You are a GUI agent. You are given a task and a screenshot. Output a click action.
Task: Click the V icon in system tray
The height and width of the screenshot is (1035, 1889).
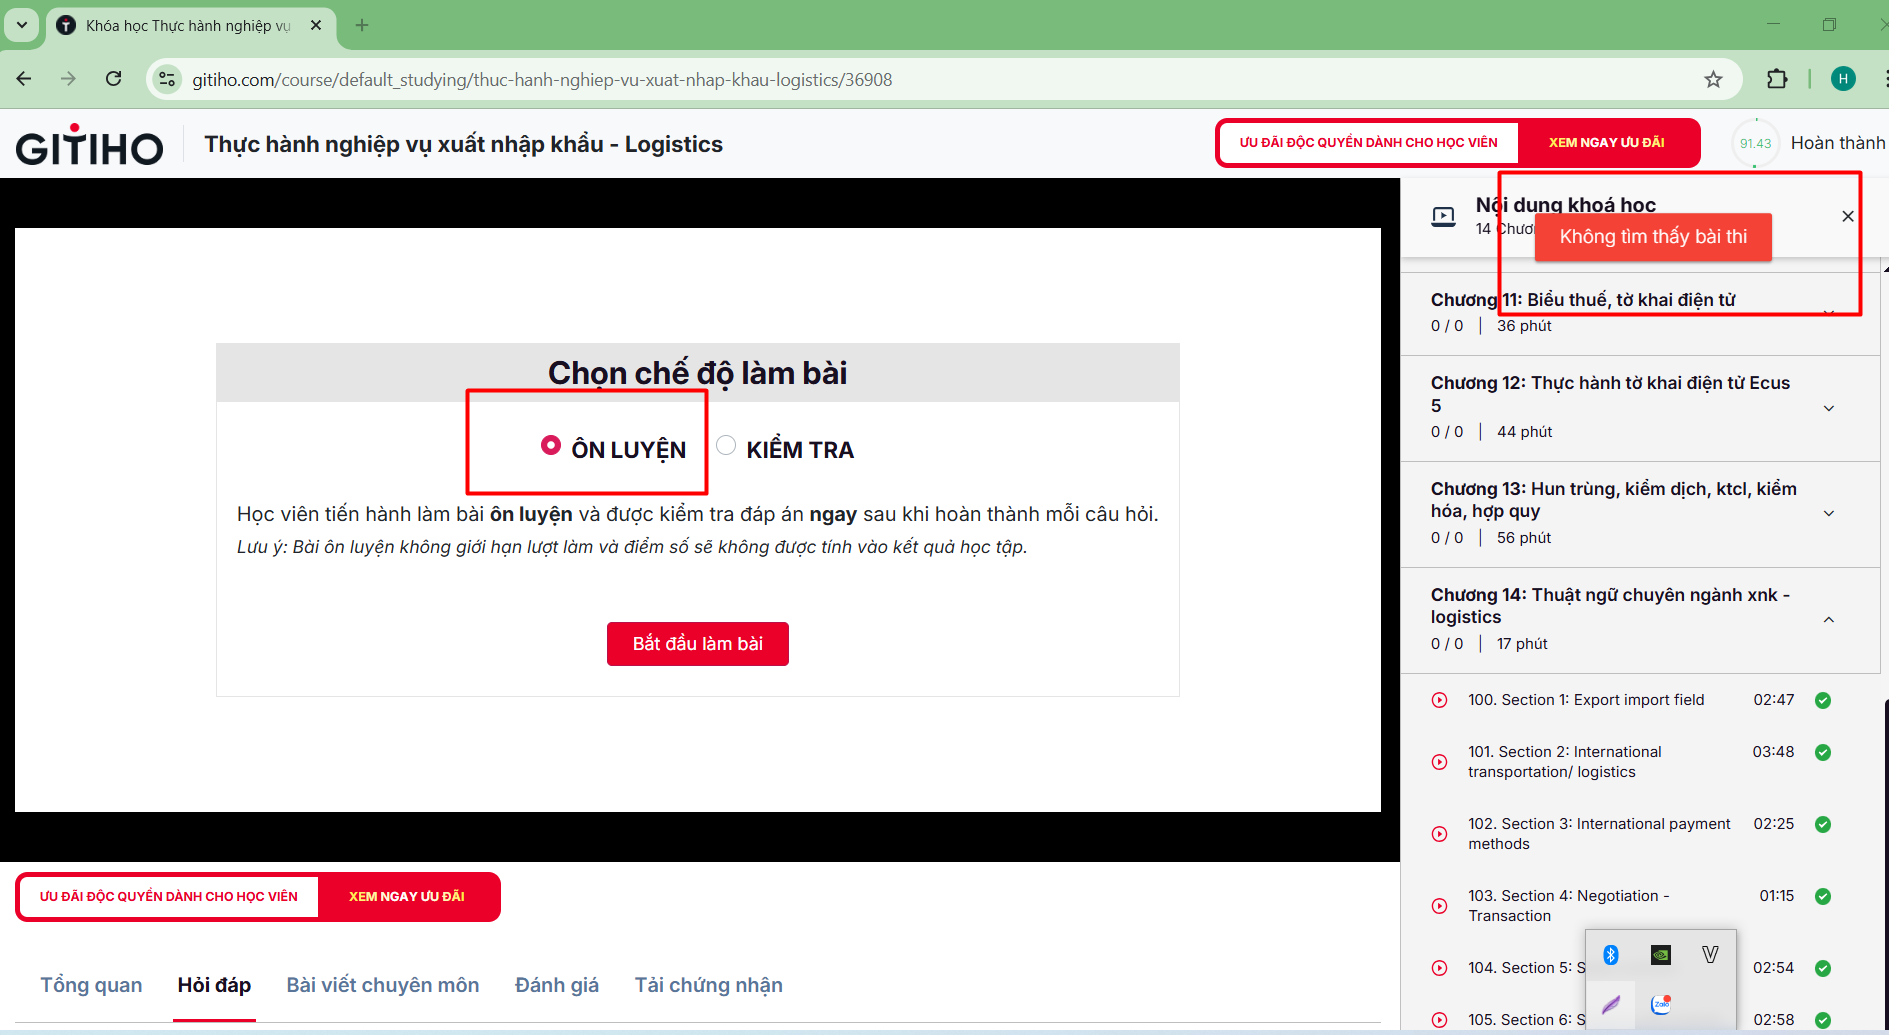(x=1711, y=955)
